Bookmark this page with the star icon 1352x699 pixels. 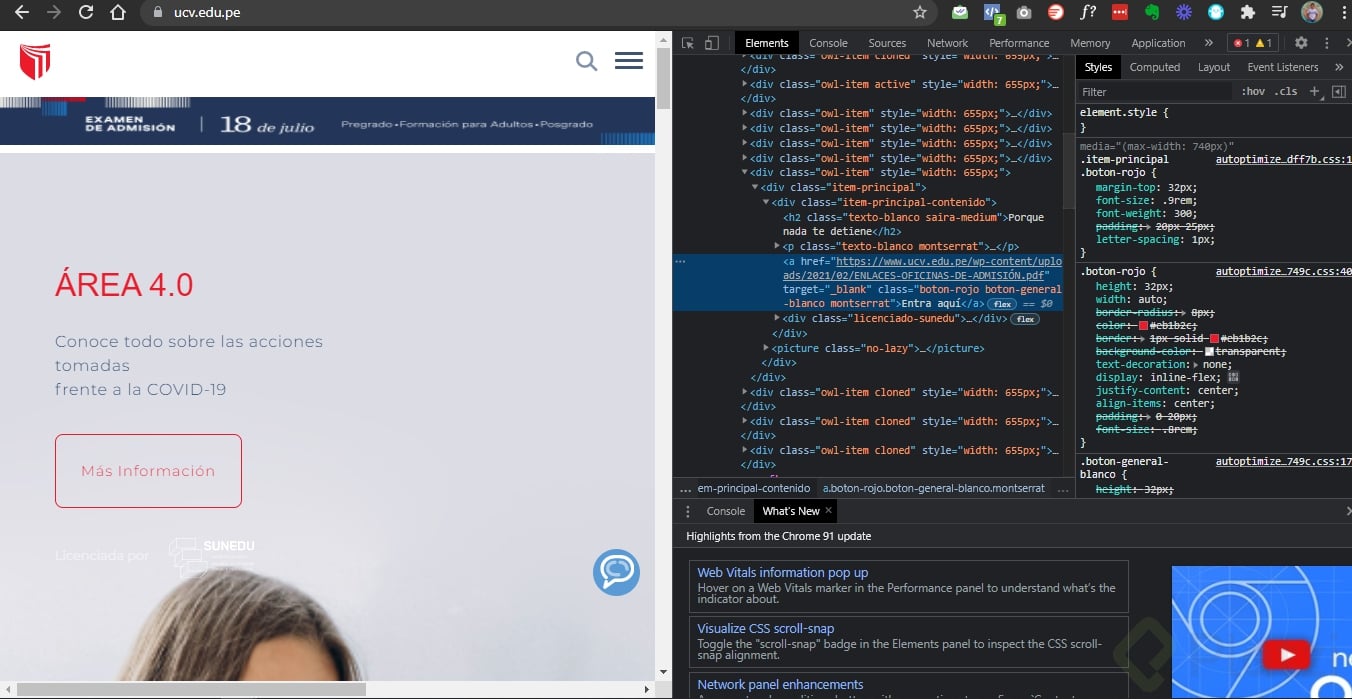click(x=920, y=13)
